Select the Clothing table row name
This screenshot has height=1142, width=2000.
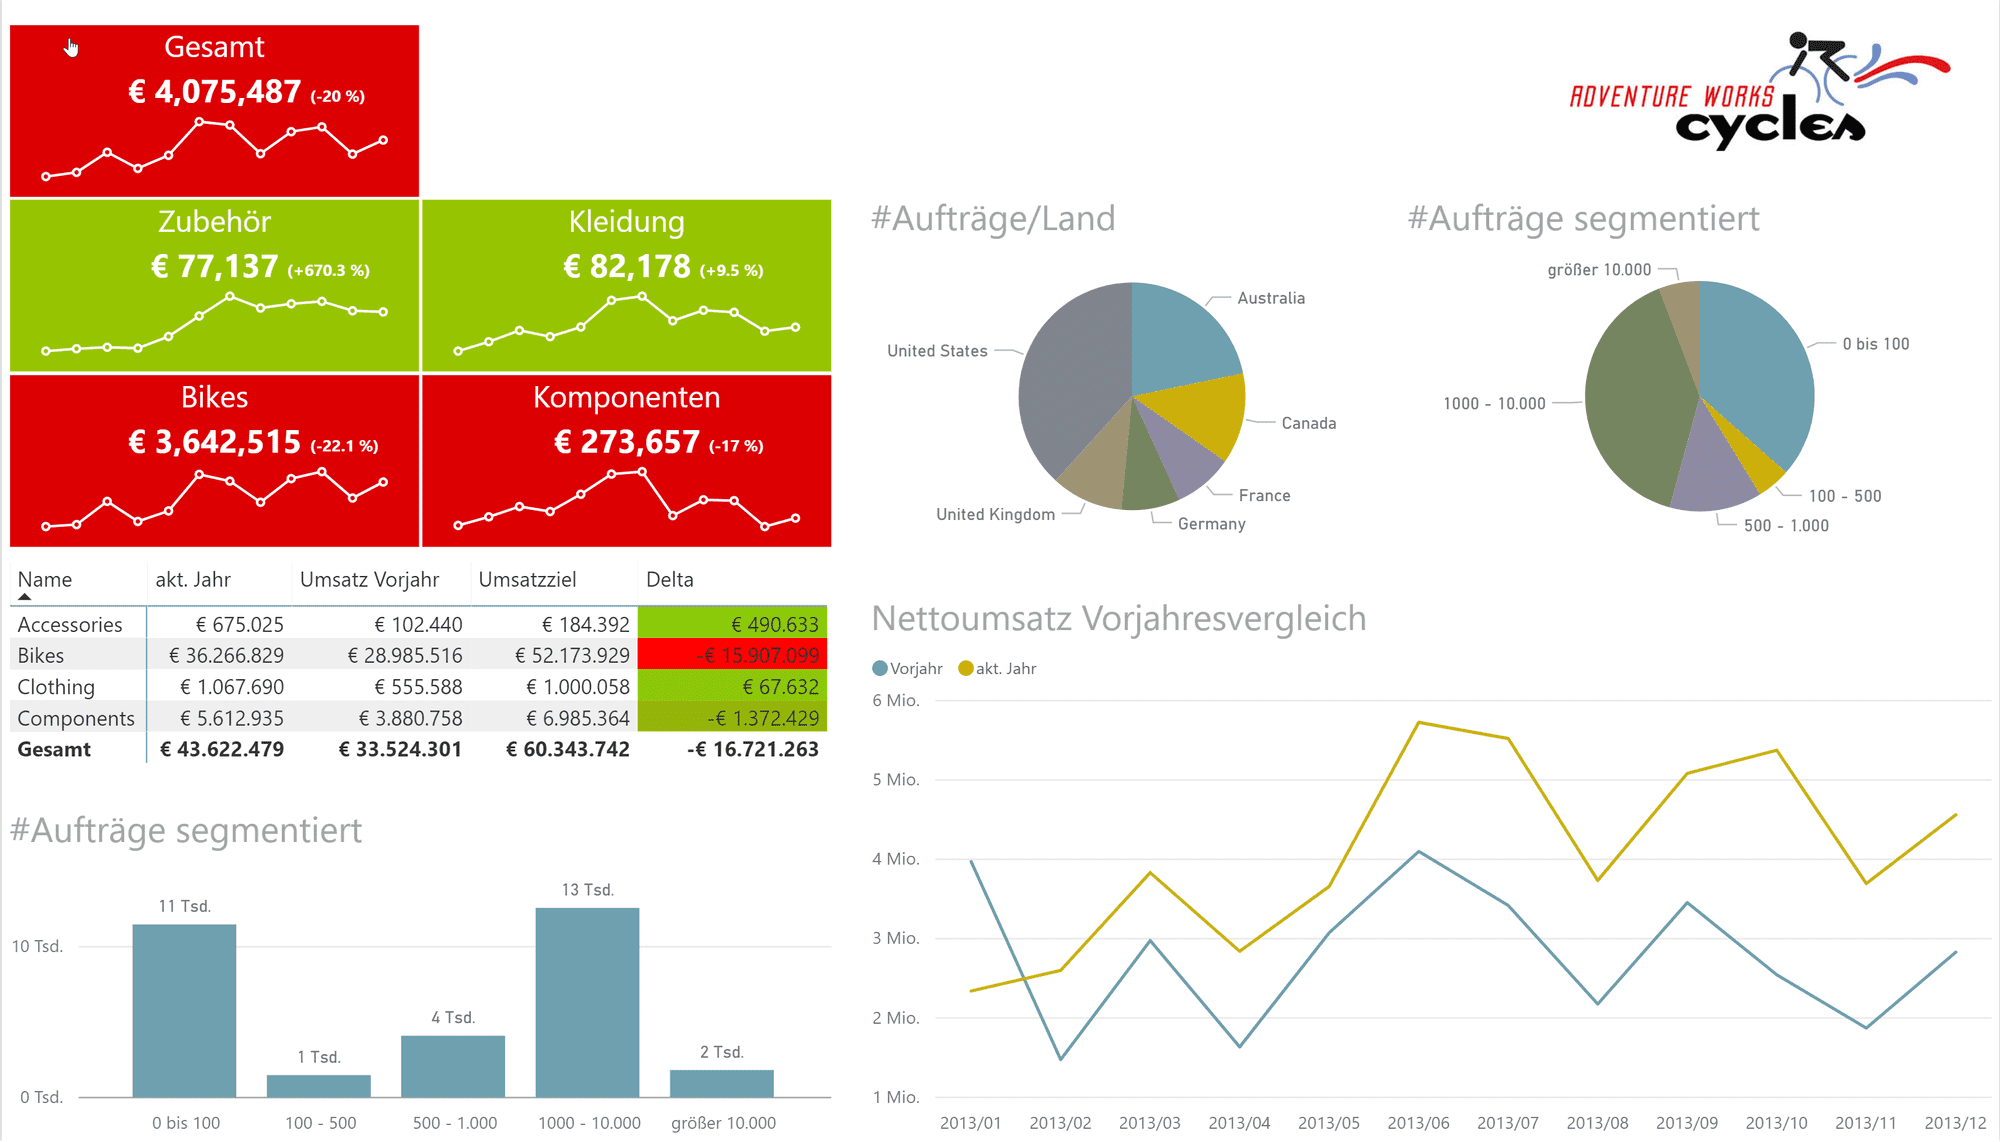click(x=56, y=687)
